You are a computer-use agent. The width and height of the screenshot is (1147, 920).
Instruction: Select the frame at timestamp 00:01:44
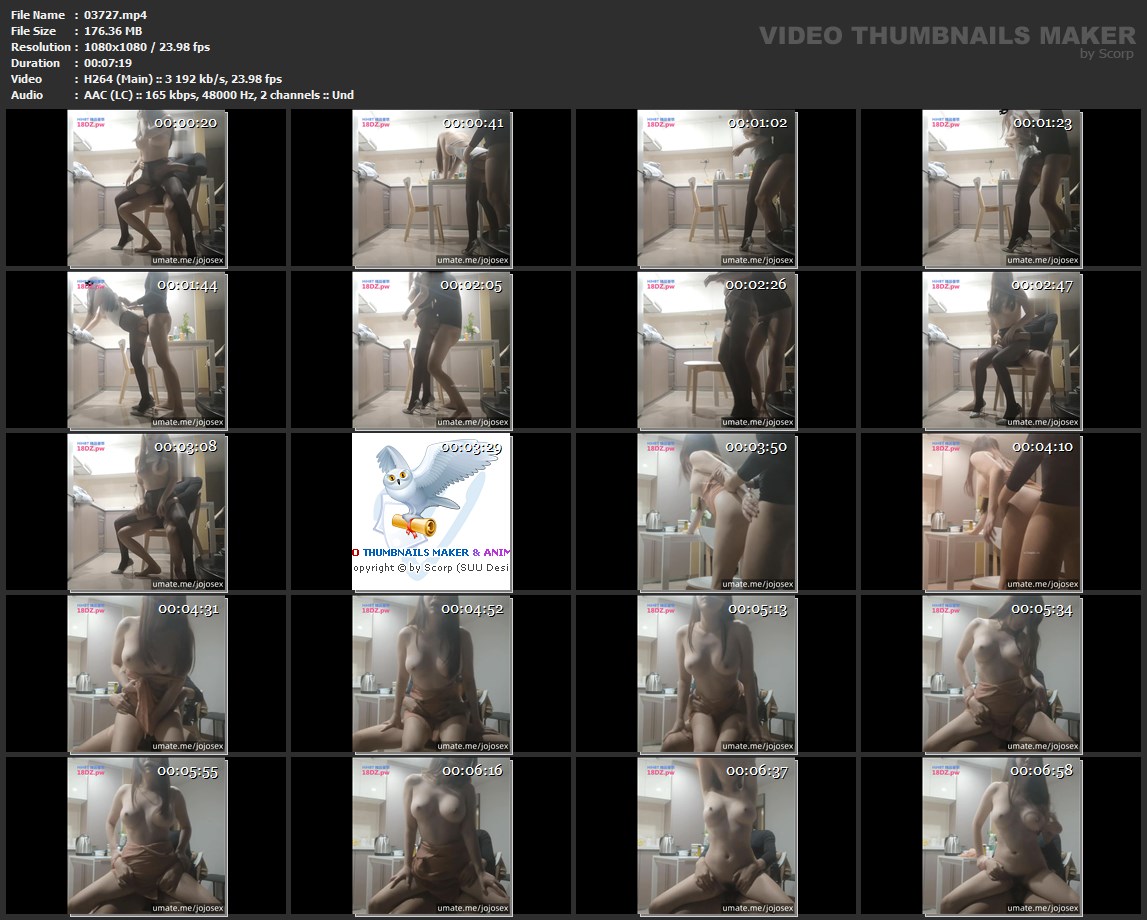148,350
